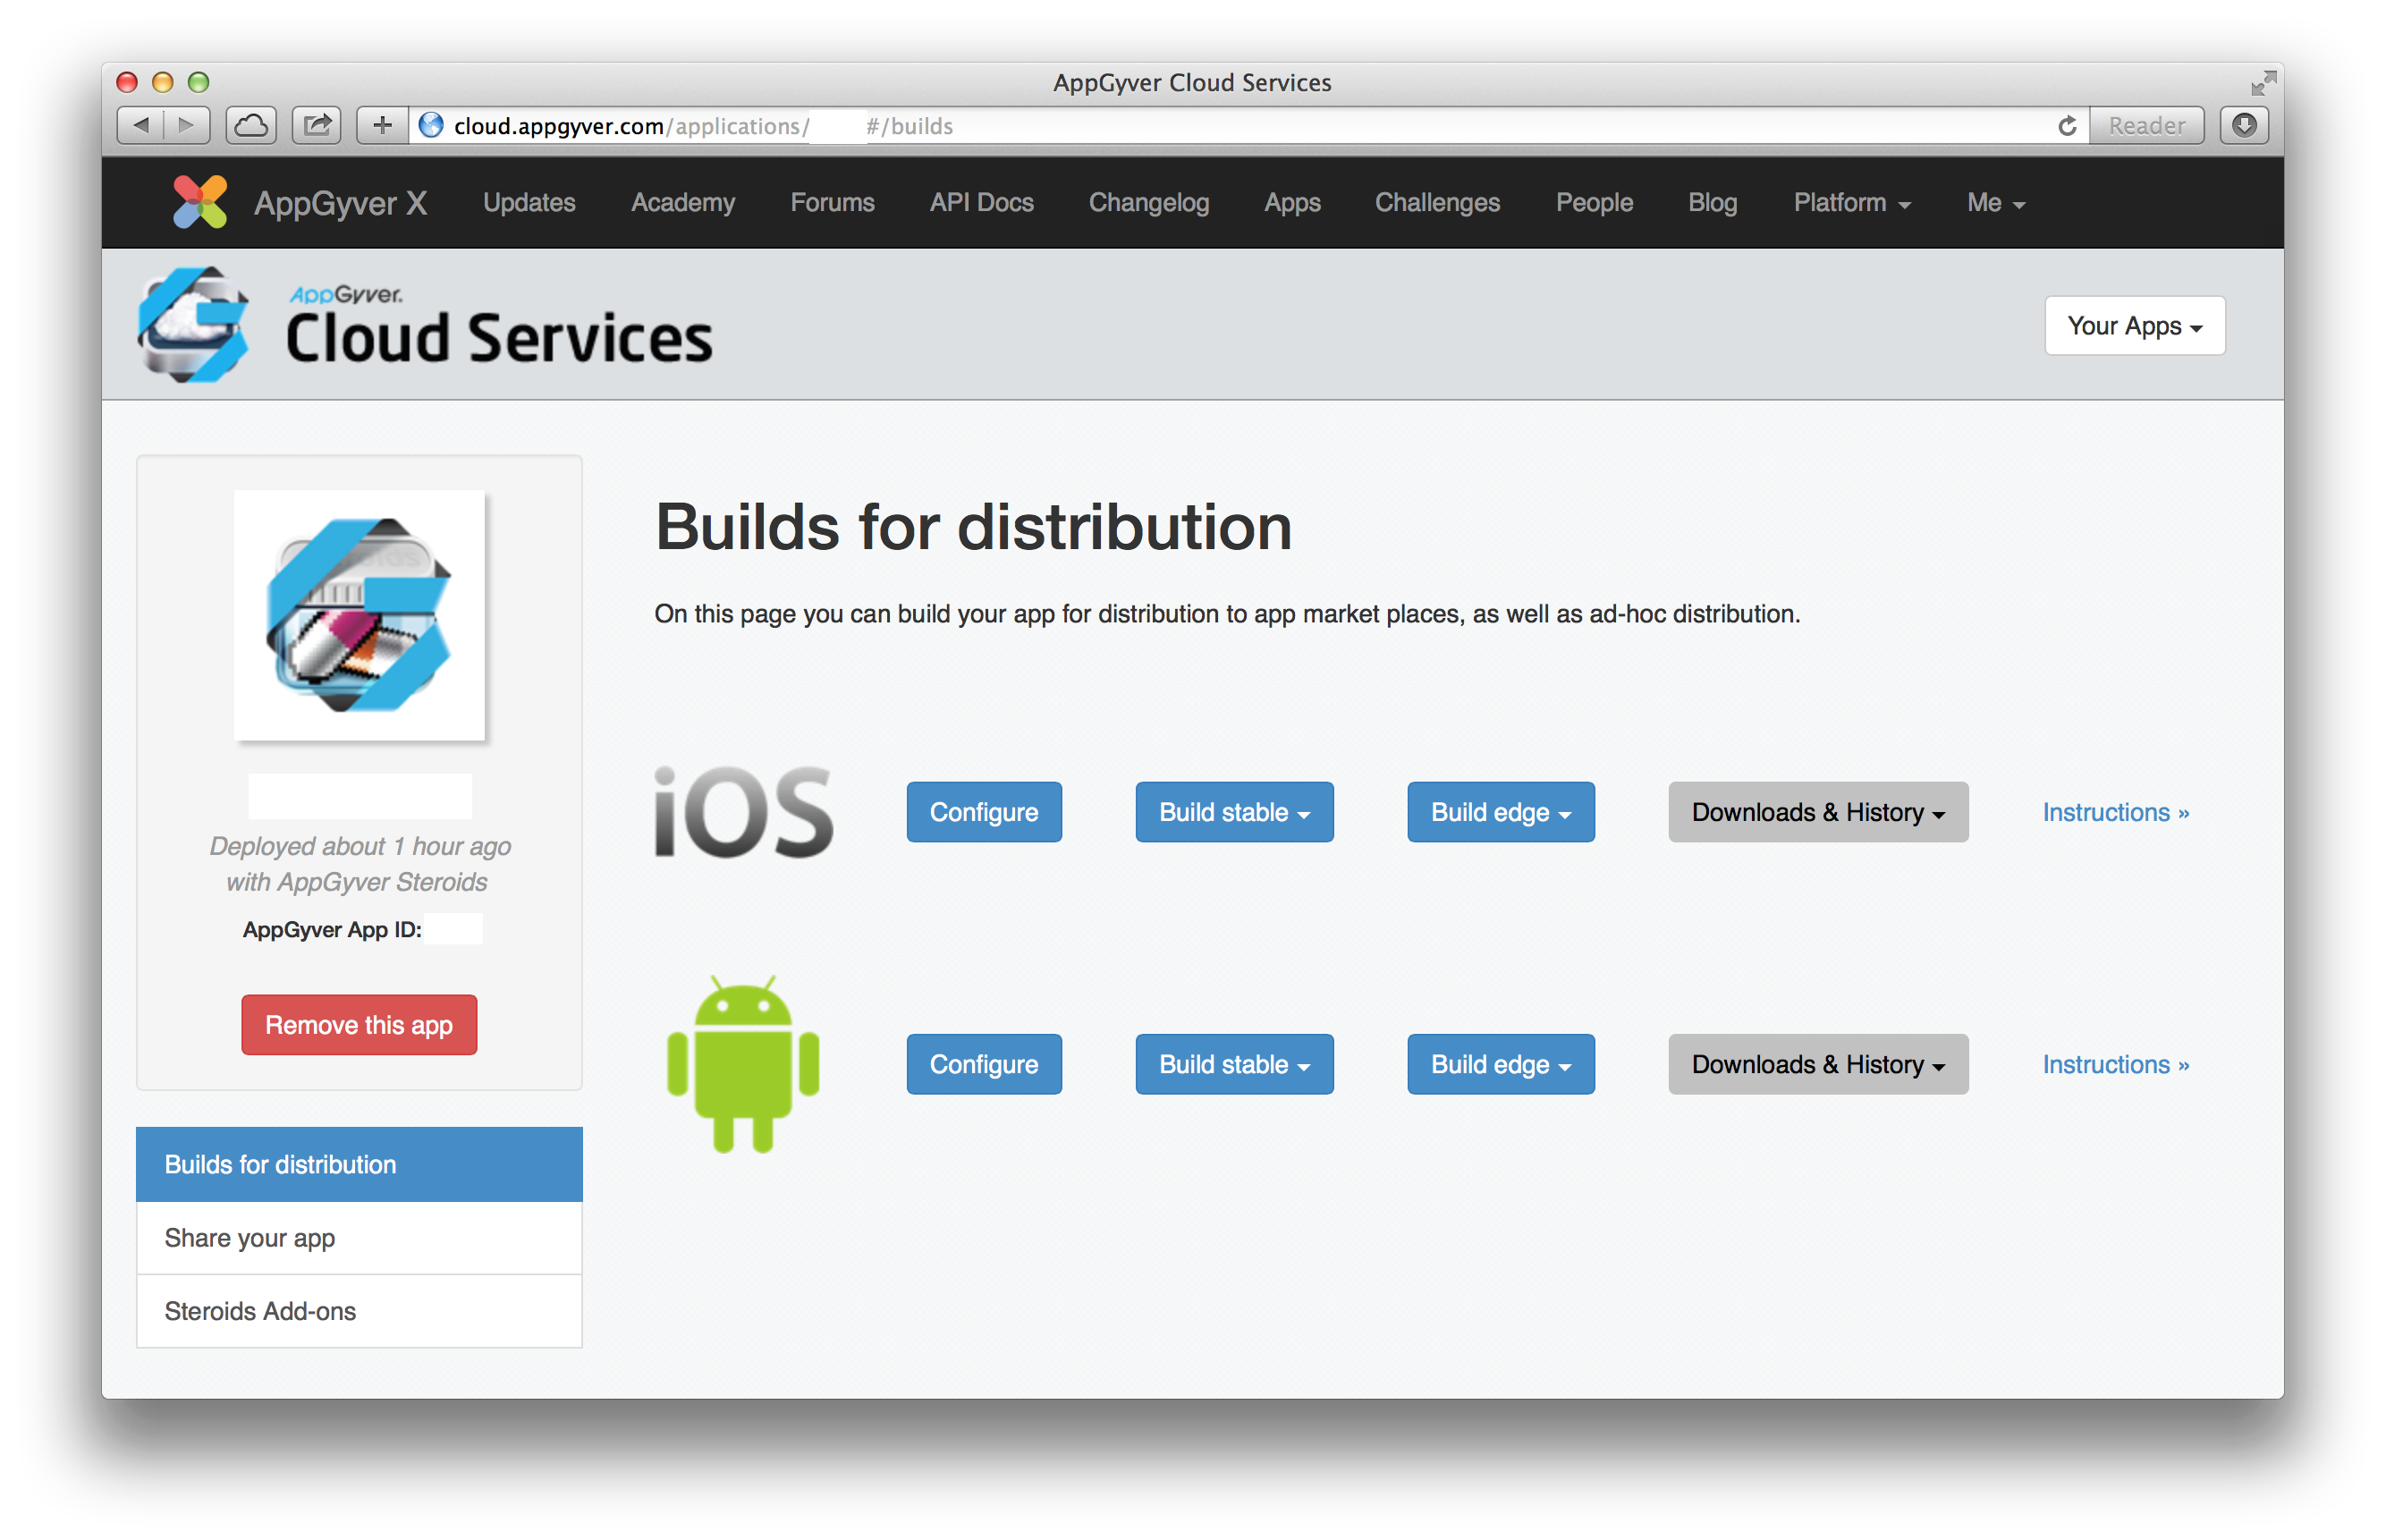This screenshot has width=2386, height=1540.
Task: Click the fullscreen arrows icon in title bar
Action: (2263, 82)
